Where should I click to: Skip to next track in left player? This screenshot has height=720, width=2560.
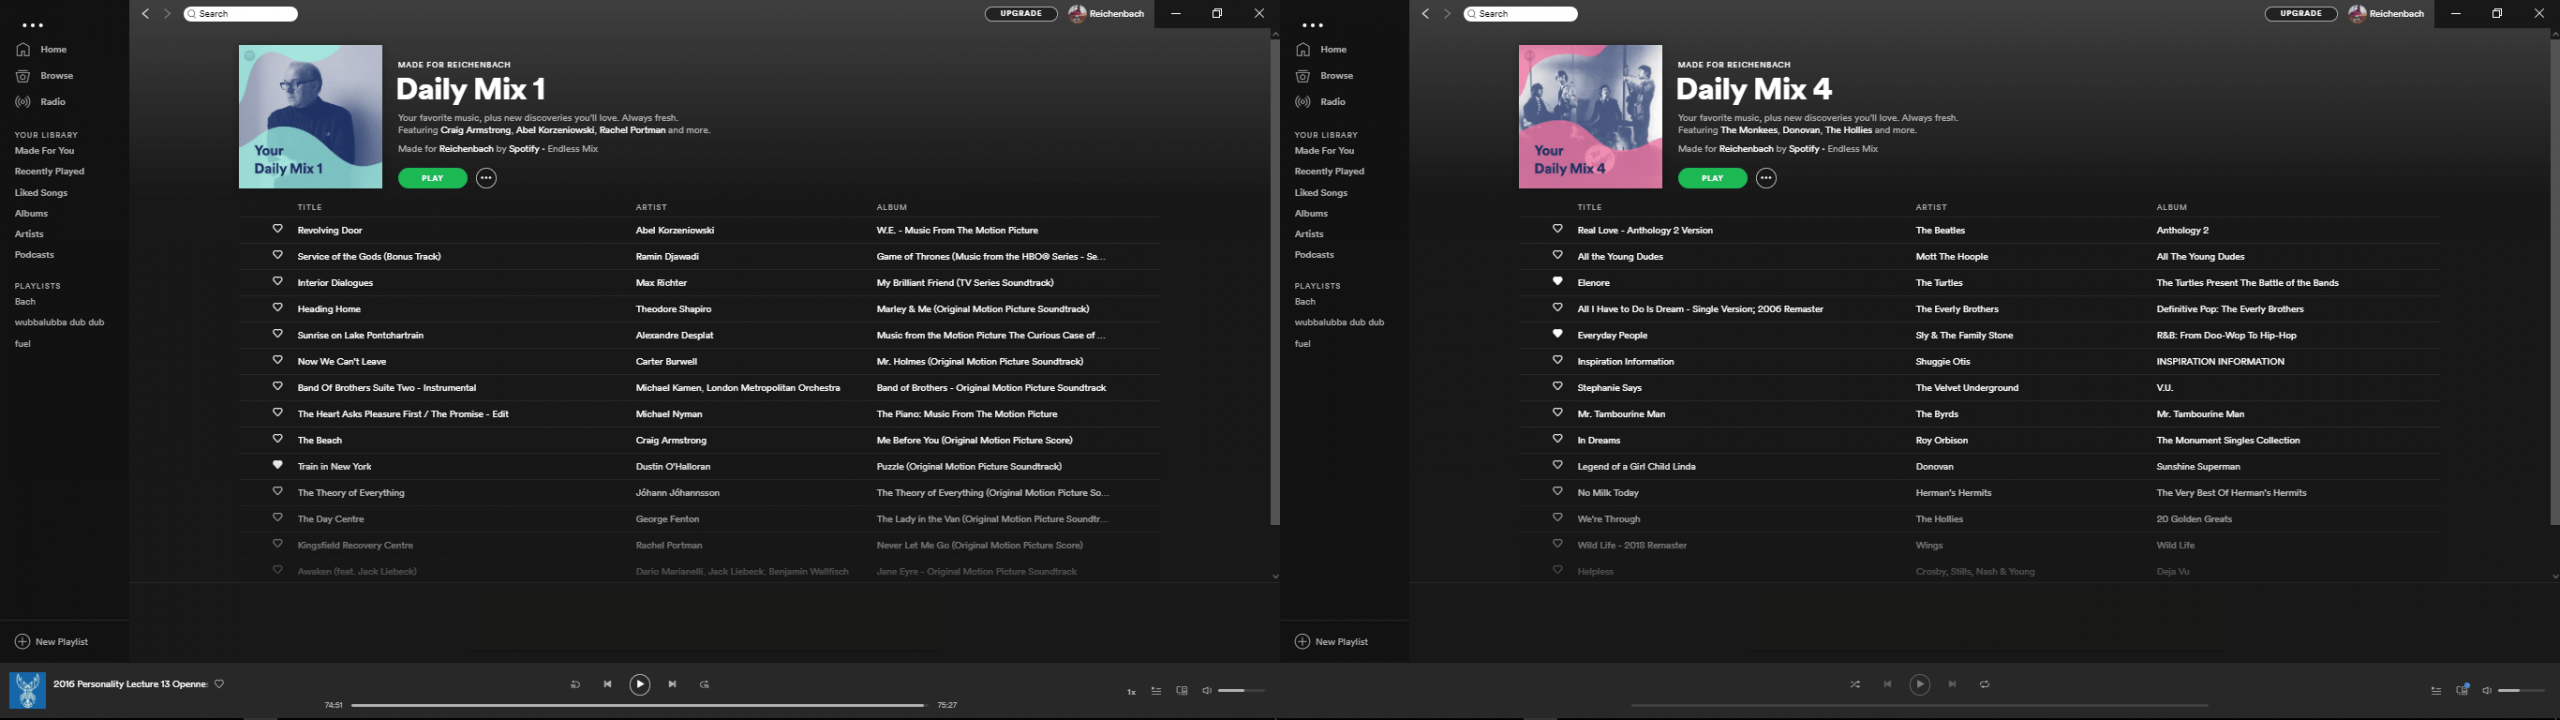672,685
